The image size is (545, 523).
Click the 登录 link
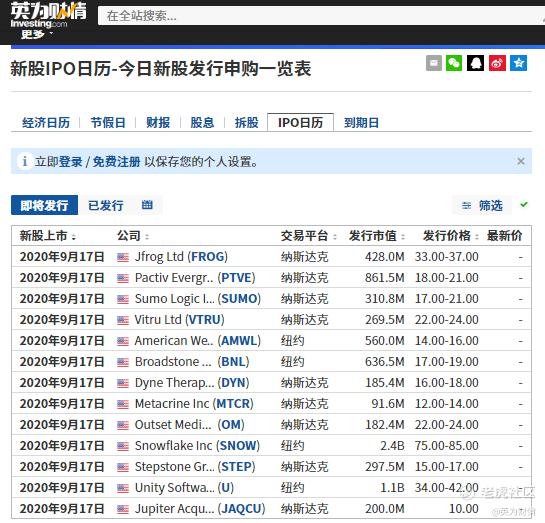click(x=70, y=162)
